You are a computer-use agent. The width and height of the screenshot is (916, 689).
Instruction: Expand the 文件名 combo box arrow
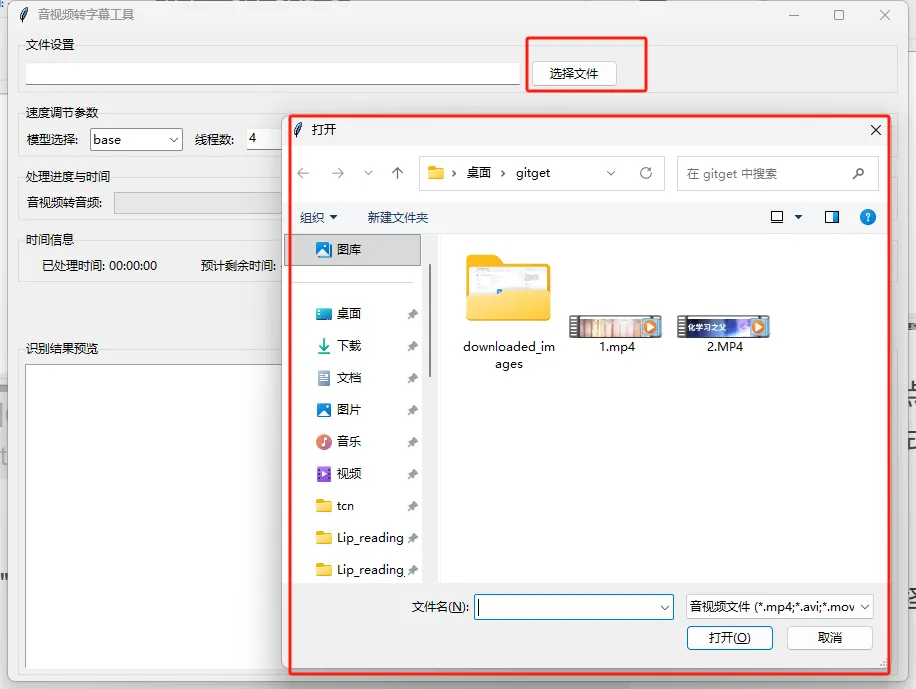(665, 608)
